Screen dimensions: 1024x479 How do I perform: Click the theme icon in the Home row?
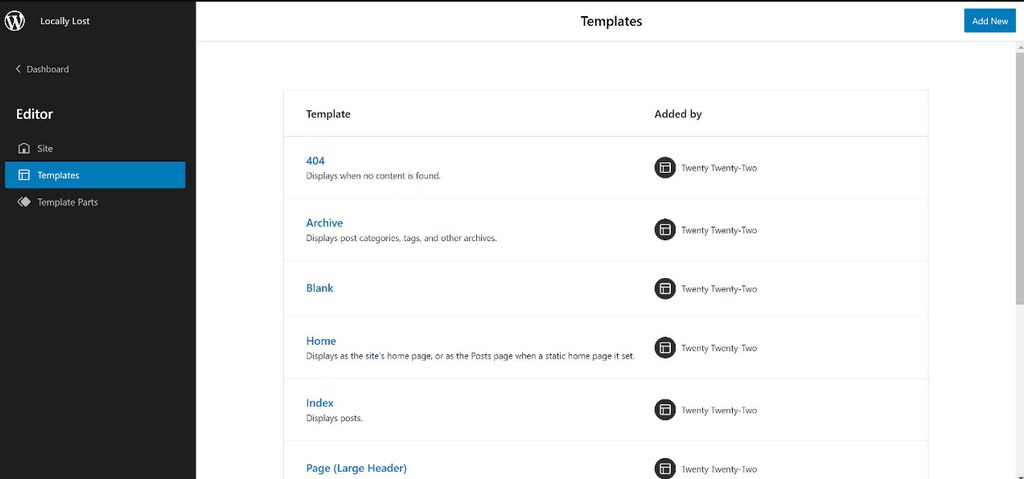pos(665,348)
